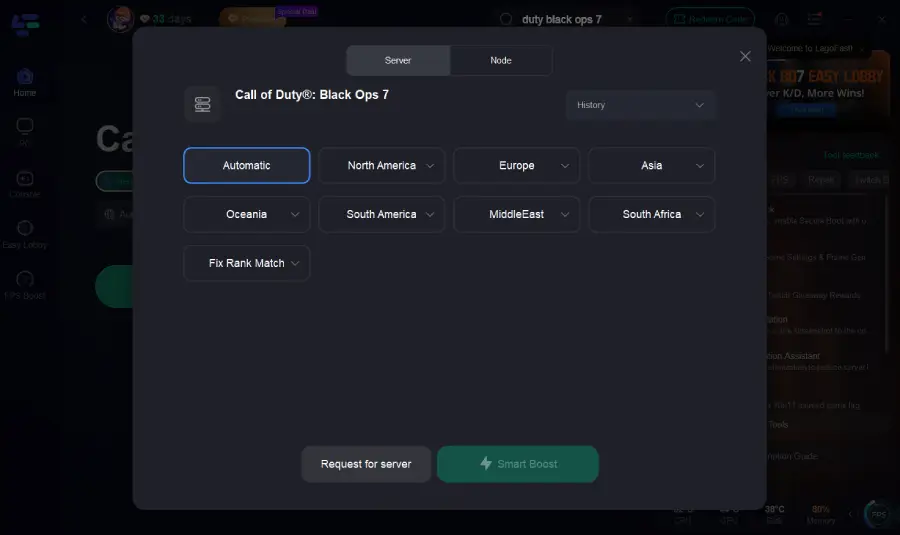
Task: Expand the Asia server list
Action: (651, 165)
